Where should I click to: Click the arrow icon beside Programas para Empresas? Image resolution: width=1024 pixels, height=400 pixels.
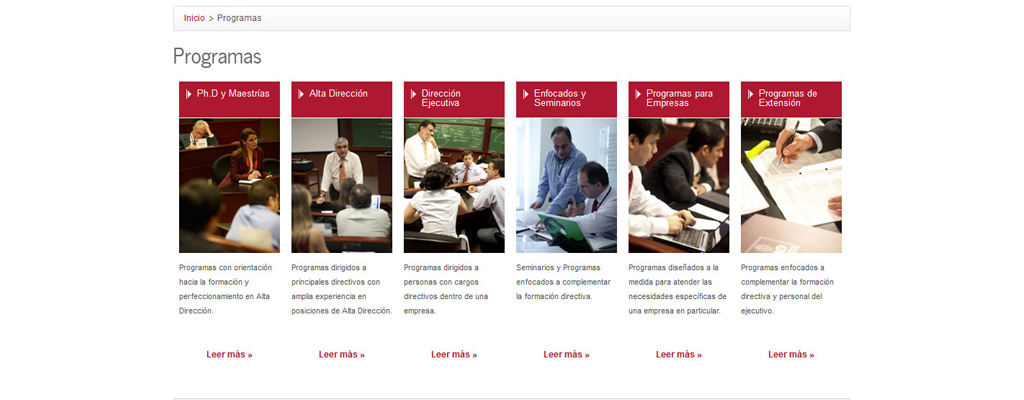click(x=638, y=94)
